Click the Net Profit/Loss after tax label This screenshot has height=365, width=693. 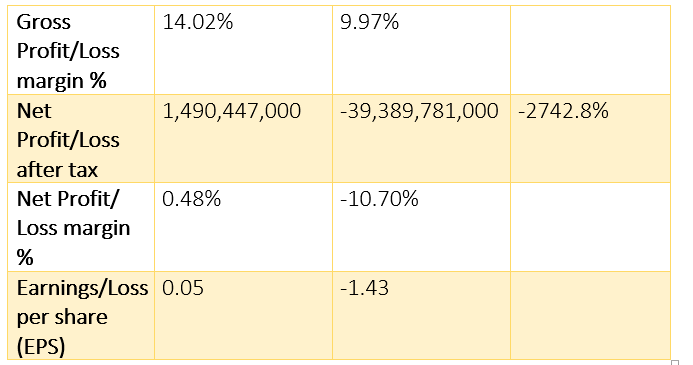[x=81, y=138]
